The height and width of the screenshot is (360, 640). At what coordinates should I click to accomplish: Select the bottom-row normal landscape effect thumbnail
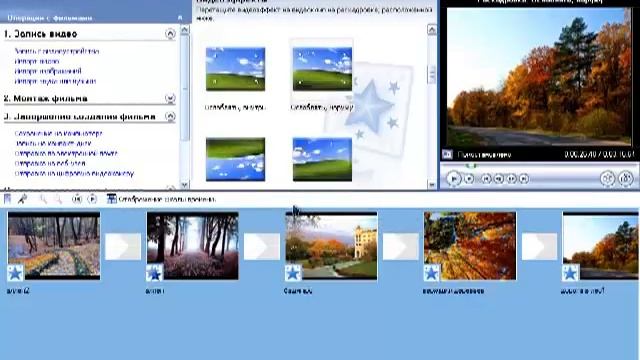tap(322, 159)
